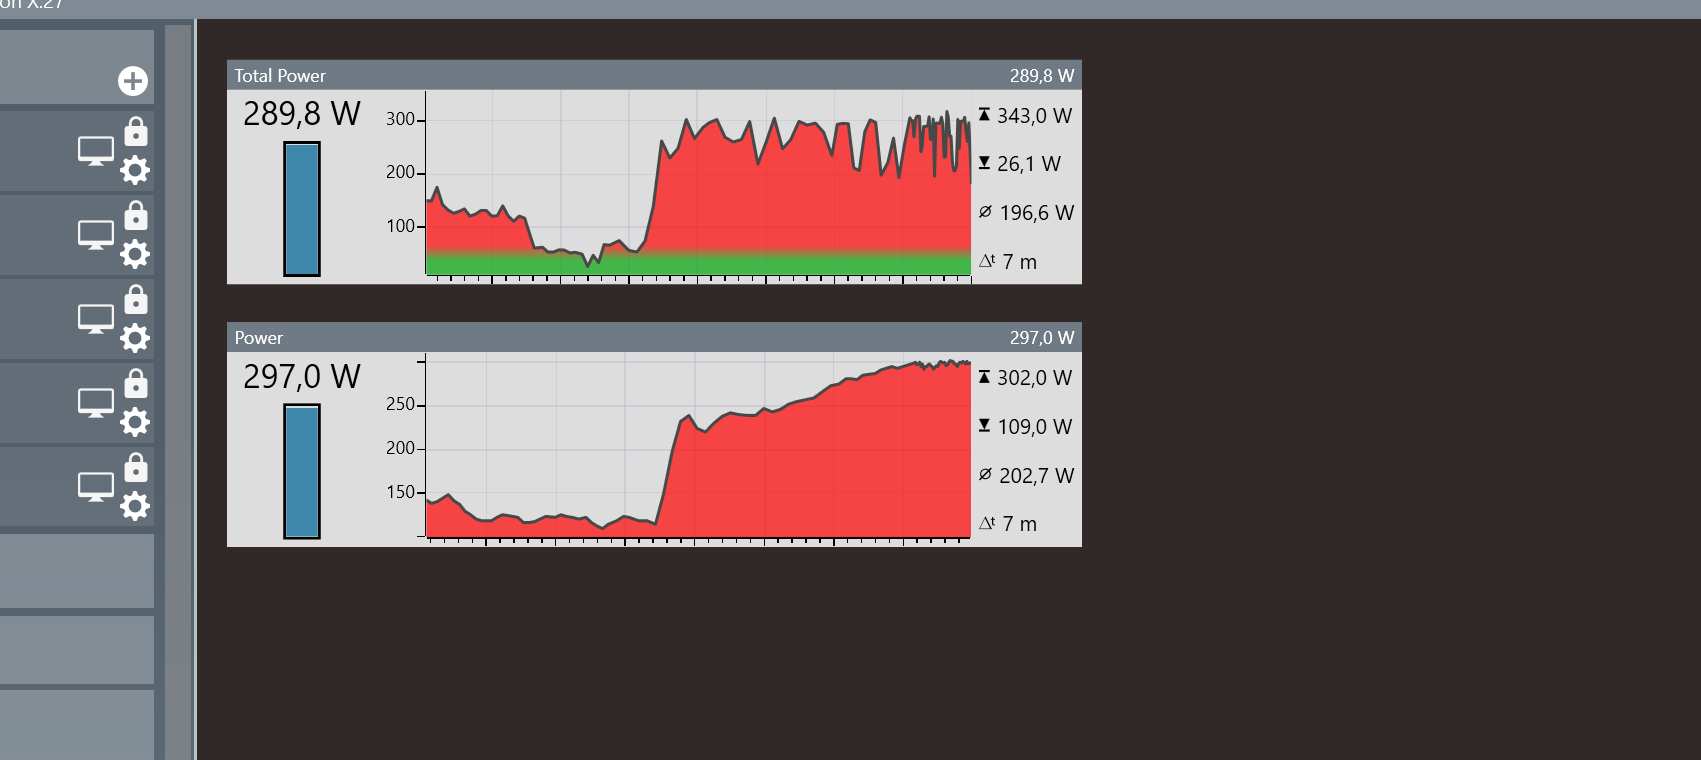Toggle the lock on the first device
Viewport: 1701px width, 760px height.
pos(136,132)
